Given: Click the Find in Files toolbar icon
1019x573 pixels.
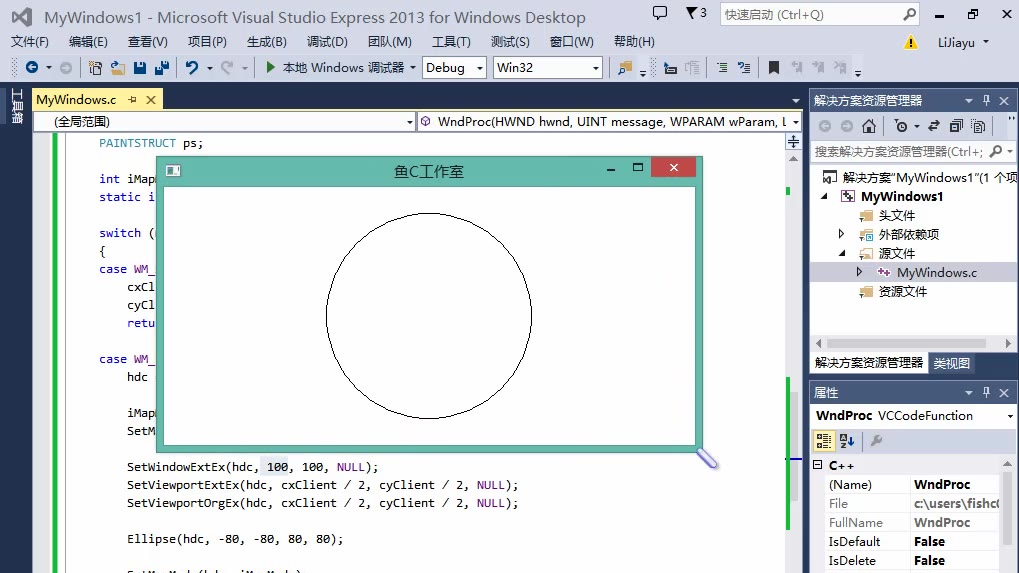Looking at the screenshot, I should [625, 68].
